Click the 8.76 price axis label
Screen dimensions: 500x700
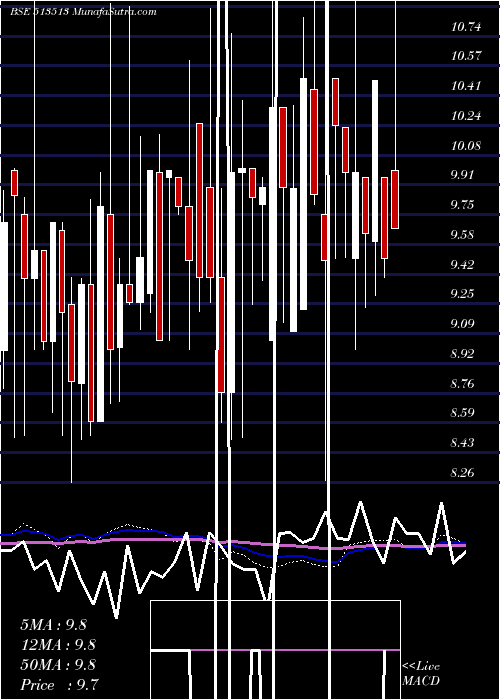point(462,383)
